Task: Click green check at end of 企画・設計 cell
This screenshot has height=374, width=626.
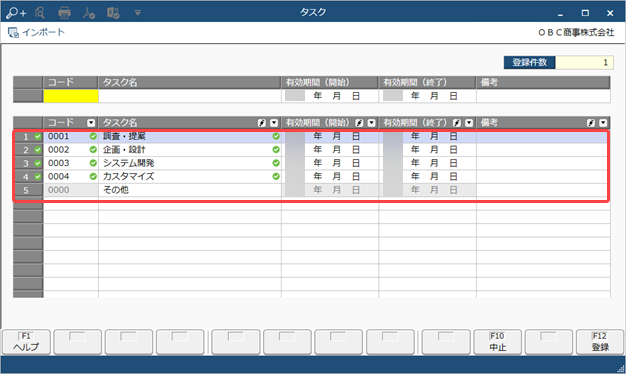Action: tap(276, 150)
